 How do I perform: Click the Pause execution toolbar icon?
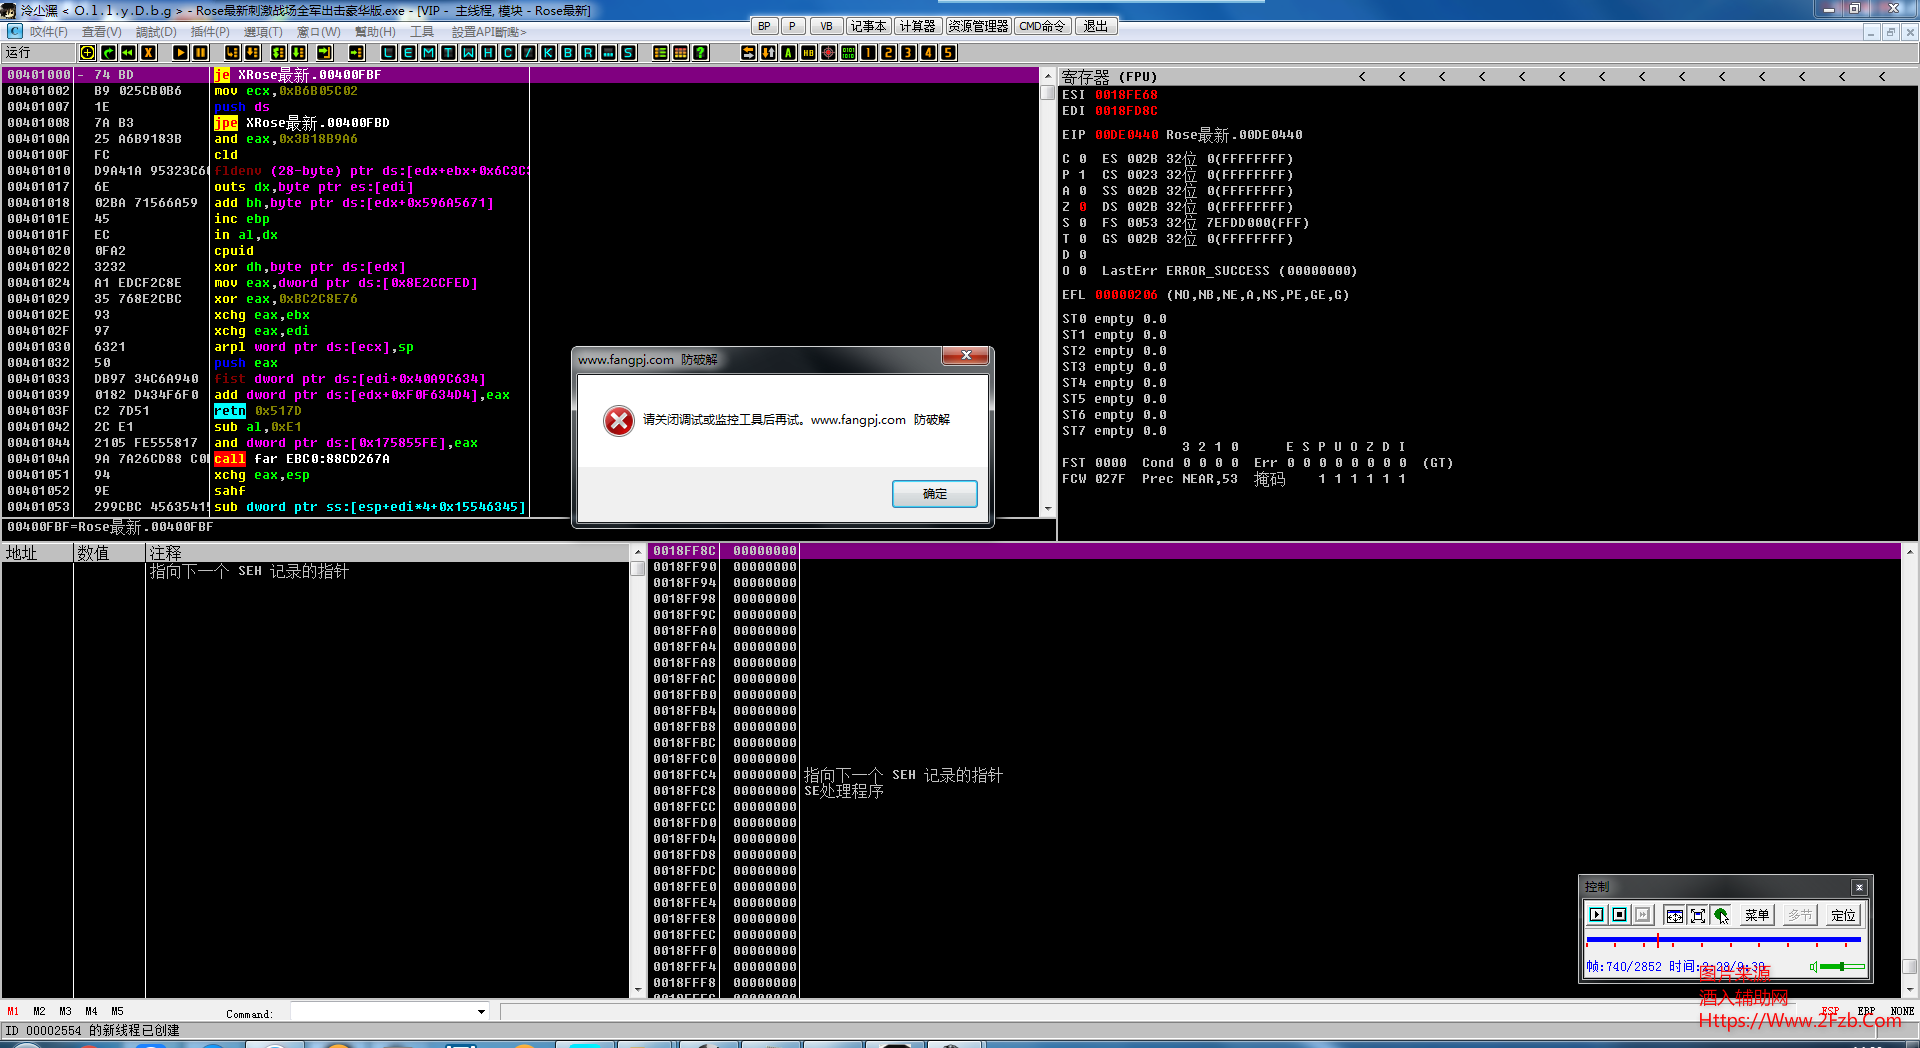(200, 53)
